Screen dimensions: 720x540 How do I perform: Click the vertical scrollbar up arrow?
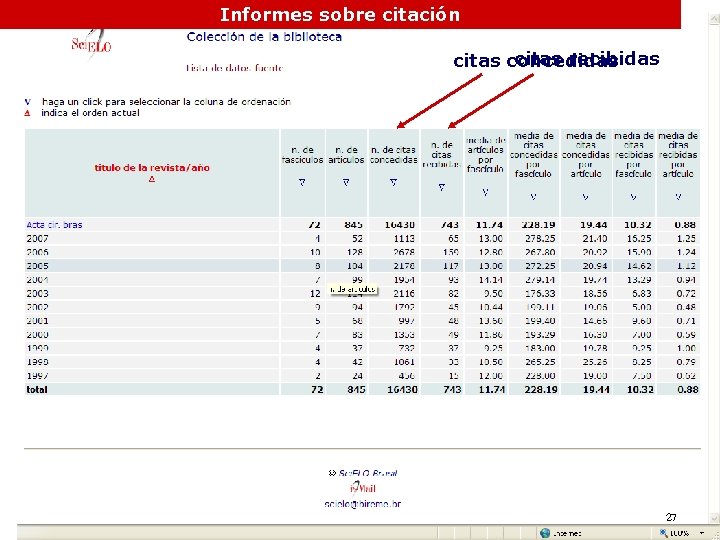coord(714,19)
